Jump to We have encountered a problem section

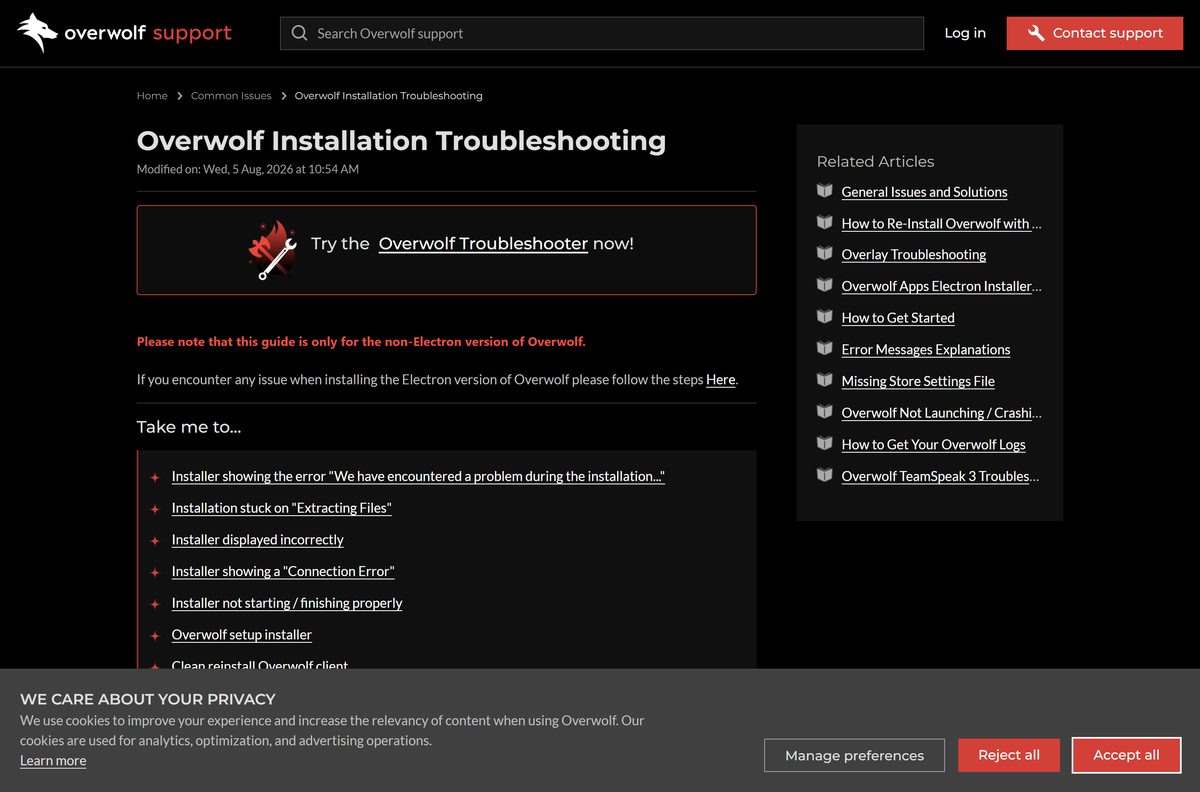coord(418,476)
